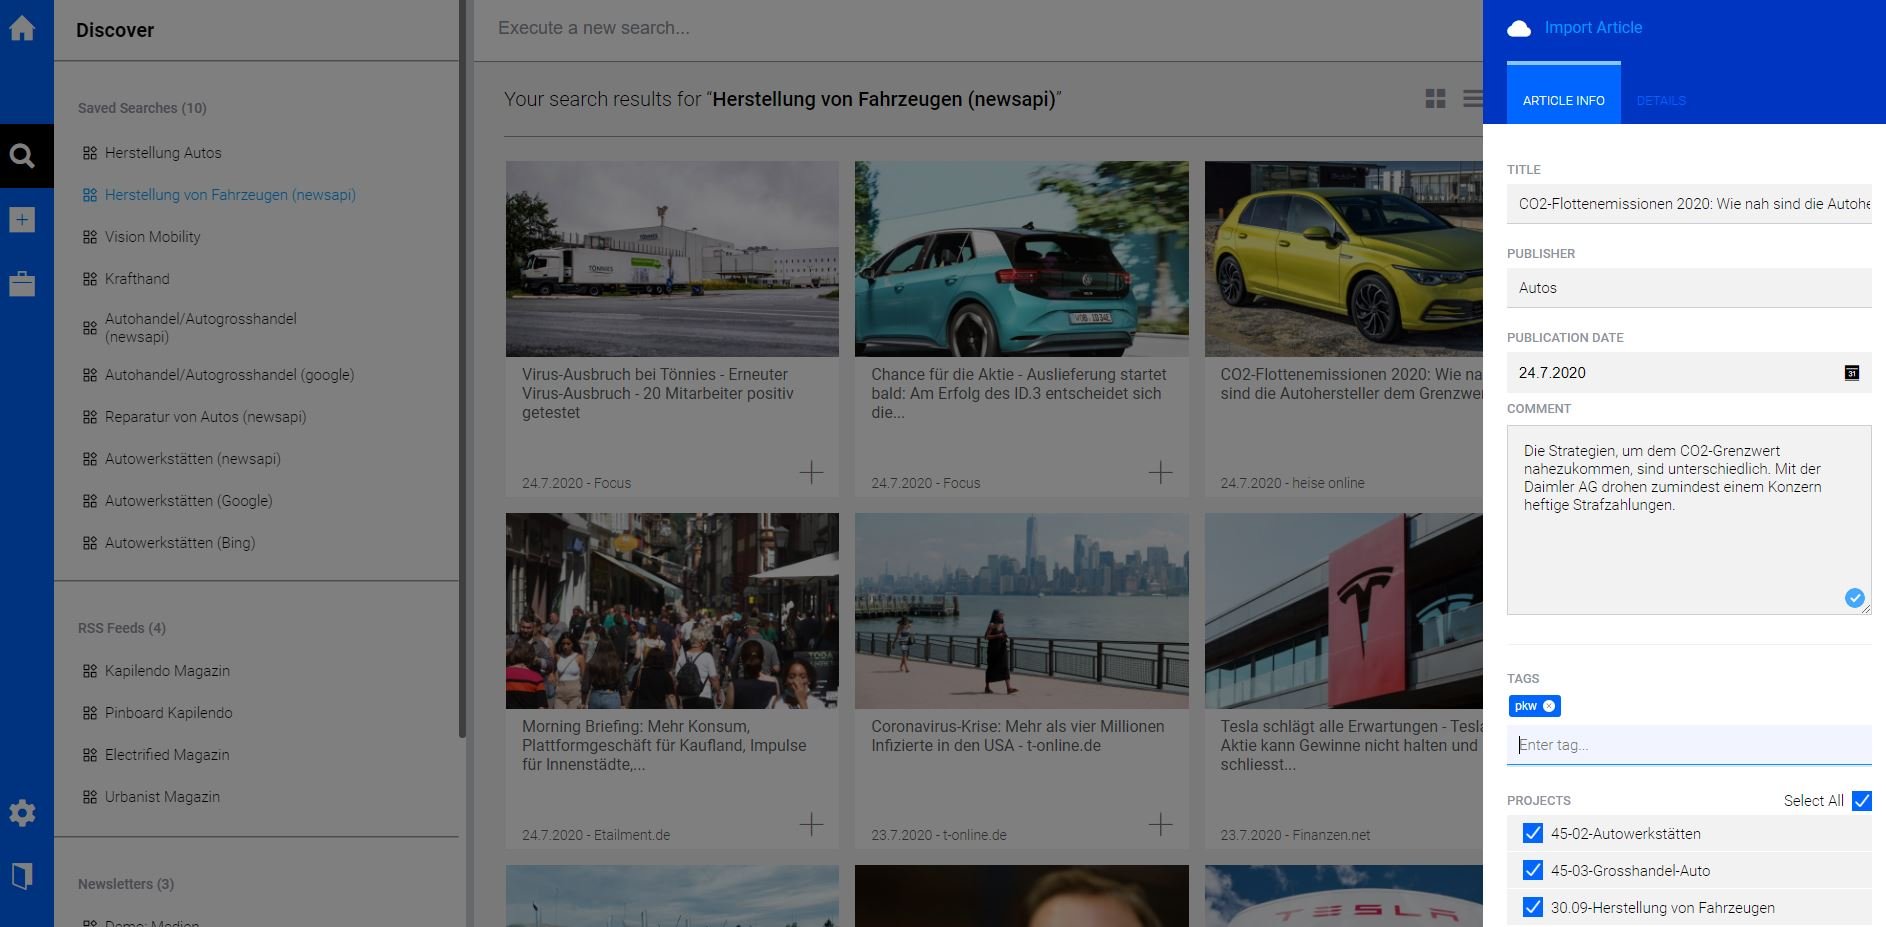This screenshot has height=927, width=1886.
Task: Go to the Home icon in sidebar
Action: coord(22,28)
